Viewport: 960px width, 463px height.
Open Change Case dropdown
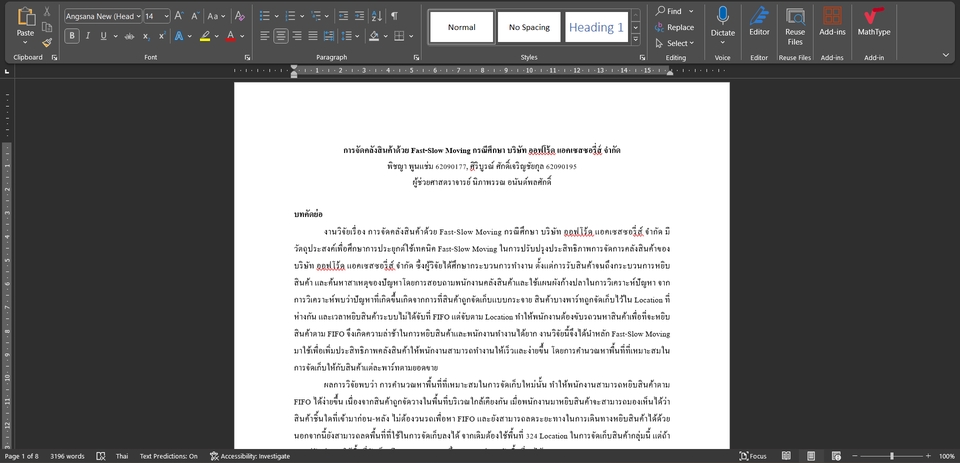(x=216, y=17)
